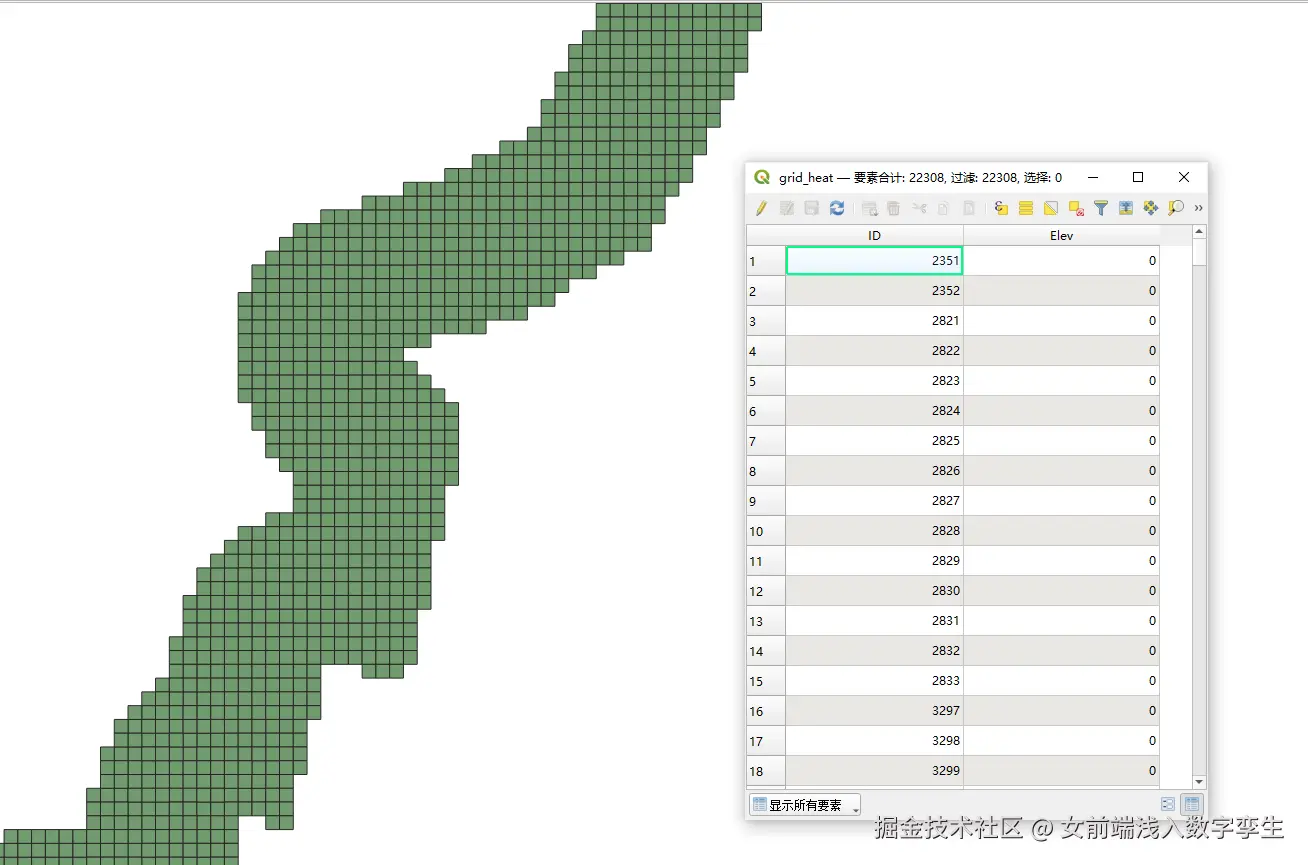Click the Deselect All features icon
This screenshot has height=865, width=1308.
(1074, 208)
